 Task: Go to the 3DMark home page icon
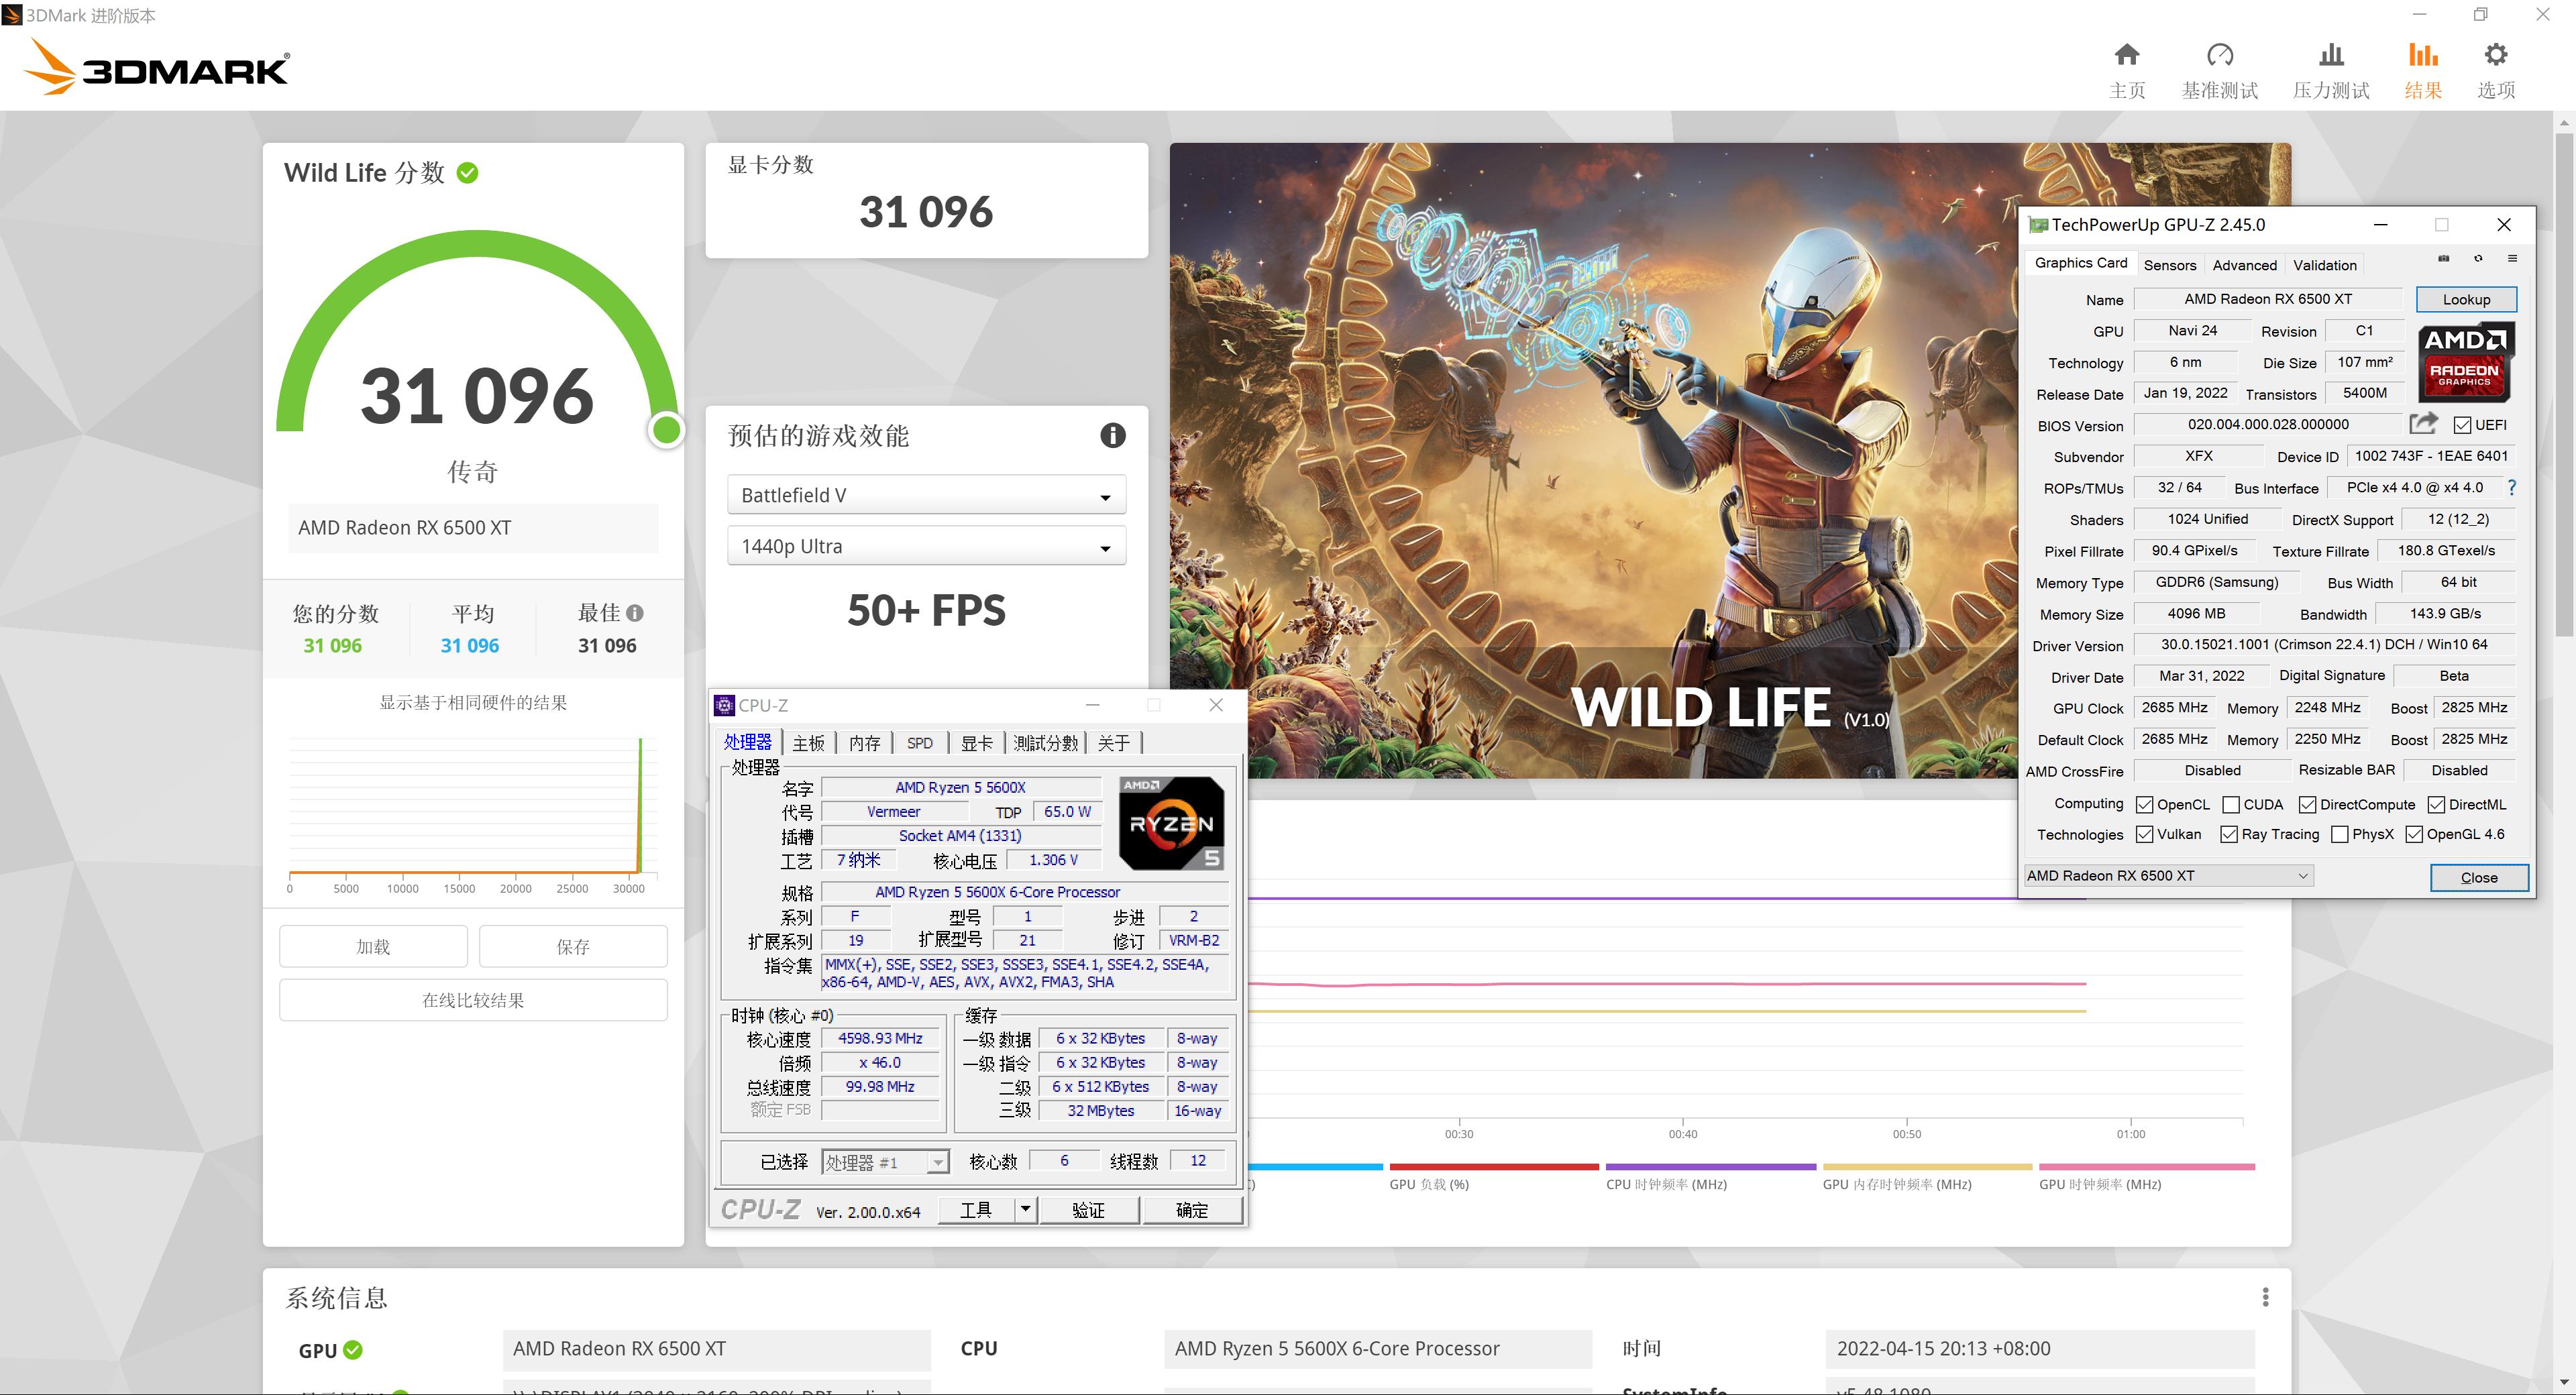coord(2126,55)
